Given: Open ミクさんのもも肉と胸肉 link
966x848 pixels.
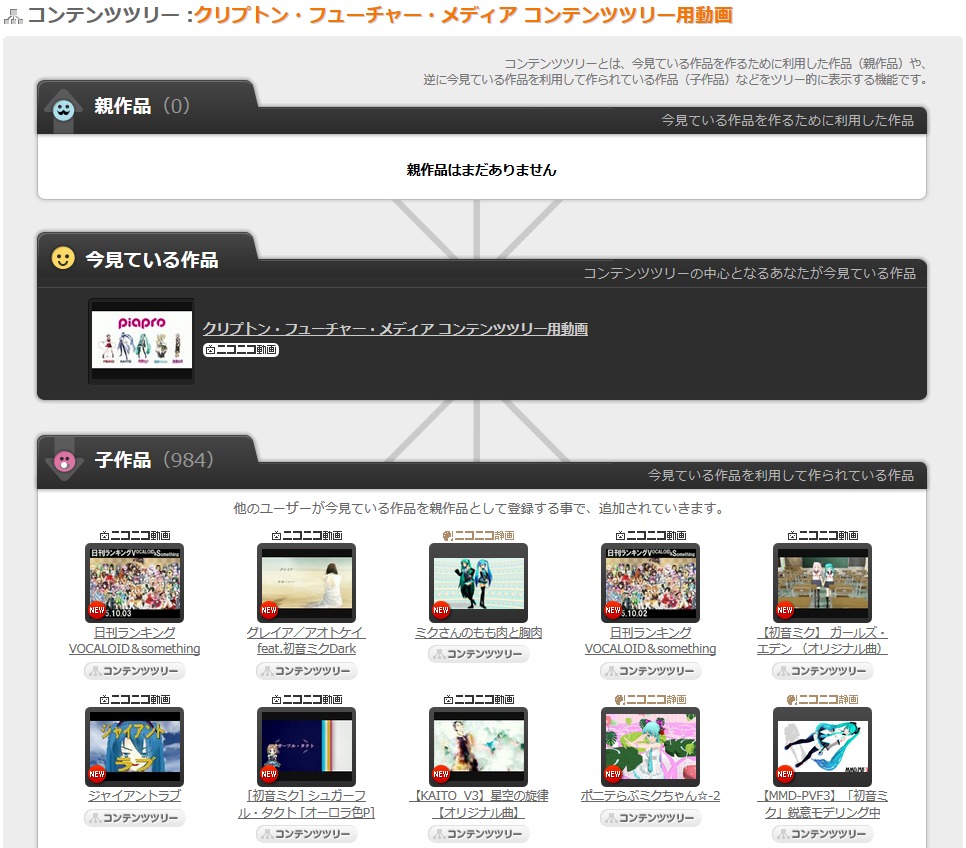Looking at the screenshot, I should tap(478, 632).
